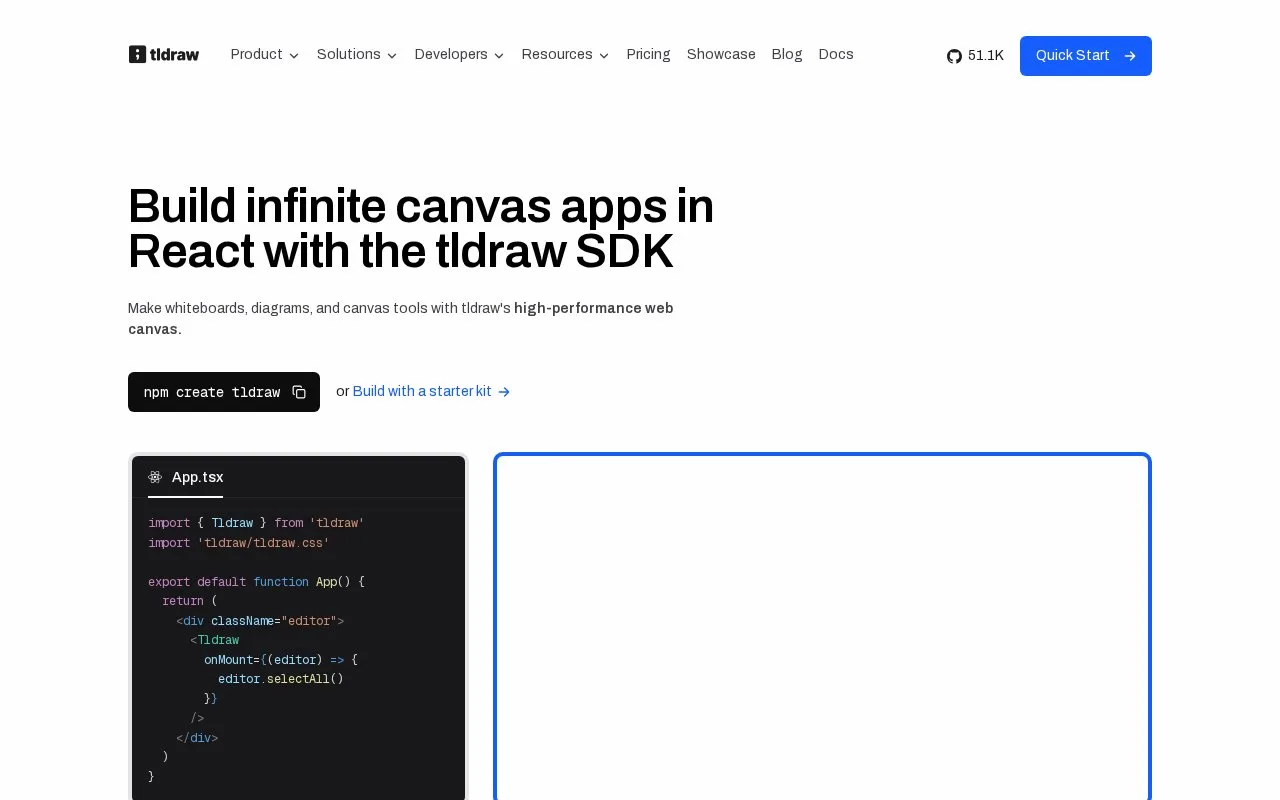Click the tldraw logo

click(164, 54)
